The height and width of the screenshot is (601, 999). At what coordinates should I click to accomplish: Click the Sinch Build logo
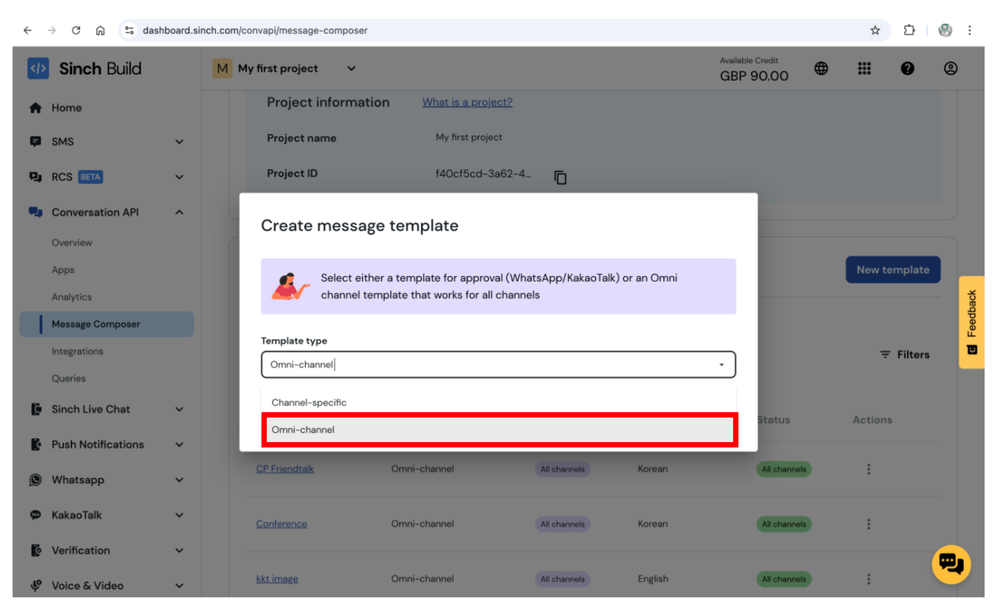click(85, 69)
